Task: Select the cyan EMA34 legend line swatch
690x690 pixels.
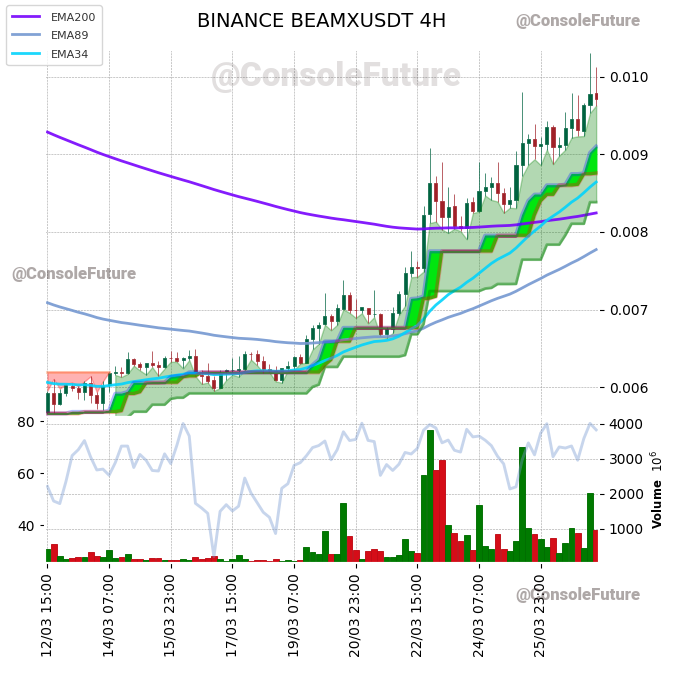Action: pos(26,54)
